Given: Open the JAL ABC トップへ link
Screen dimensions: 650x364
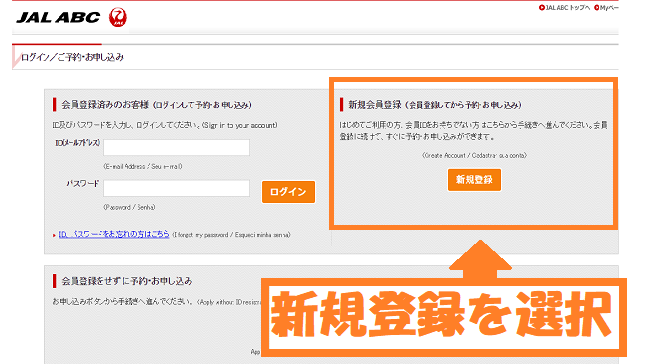Looking at the screenshot, I should tap(564, 7).
